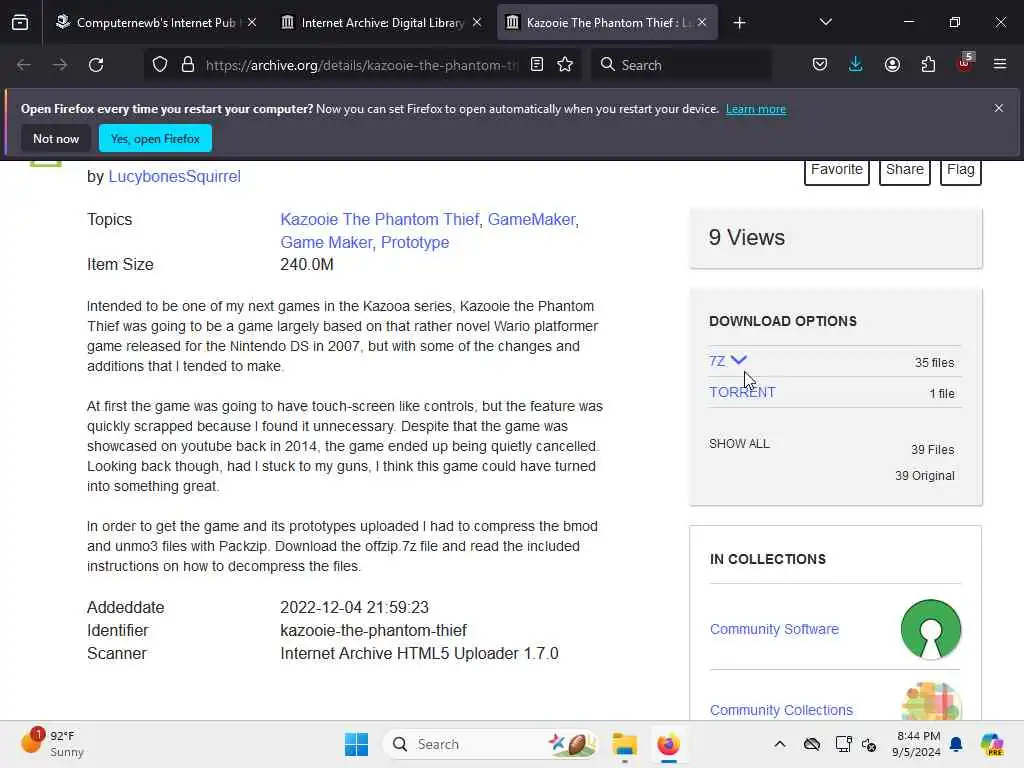Viewport: 1024px width, 768px height.
Task: Click the cloud sync off tray icon
Action: tap(812, 744)
